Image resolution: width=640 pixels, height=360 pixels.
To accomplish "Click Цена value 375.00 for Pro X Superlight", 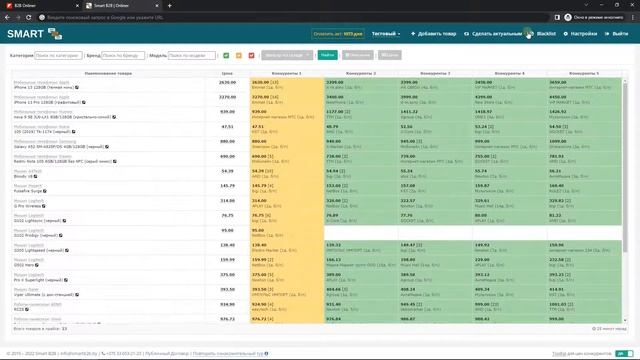I will click(x=227, y=275).
